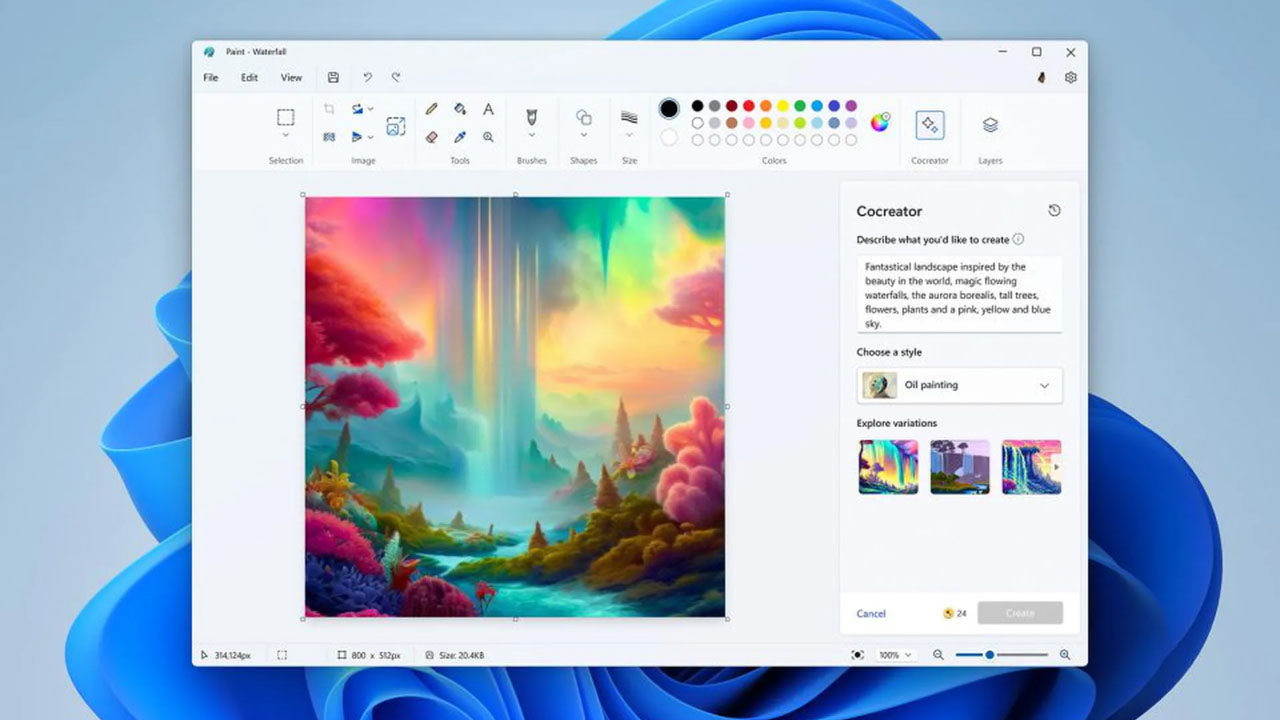Click the Undo arrow
Image resolution: width=1280 pixels, height=720 pixels.
[367, 77]
